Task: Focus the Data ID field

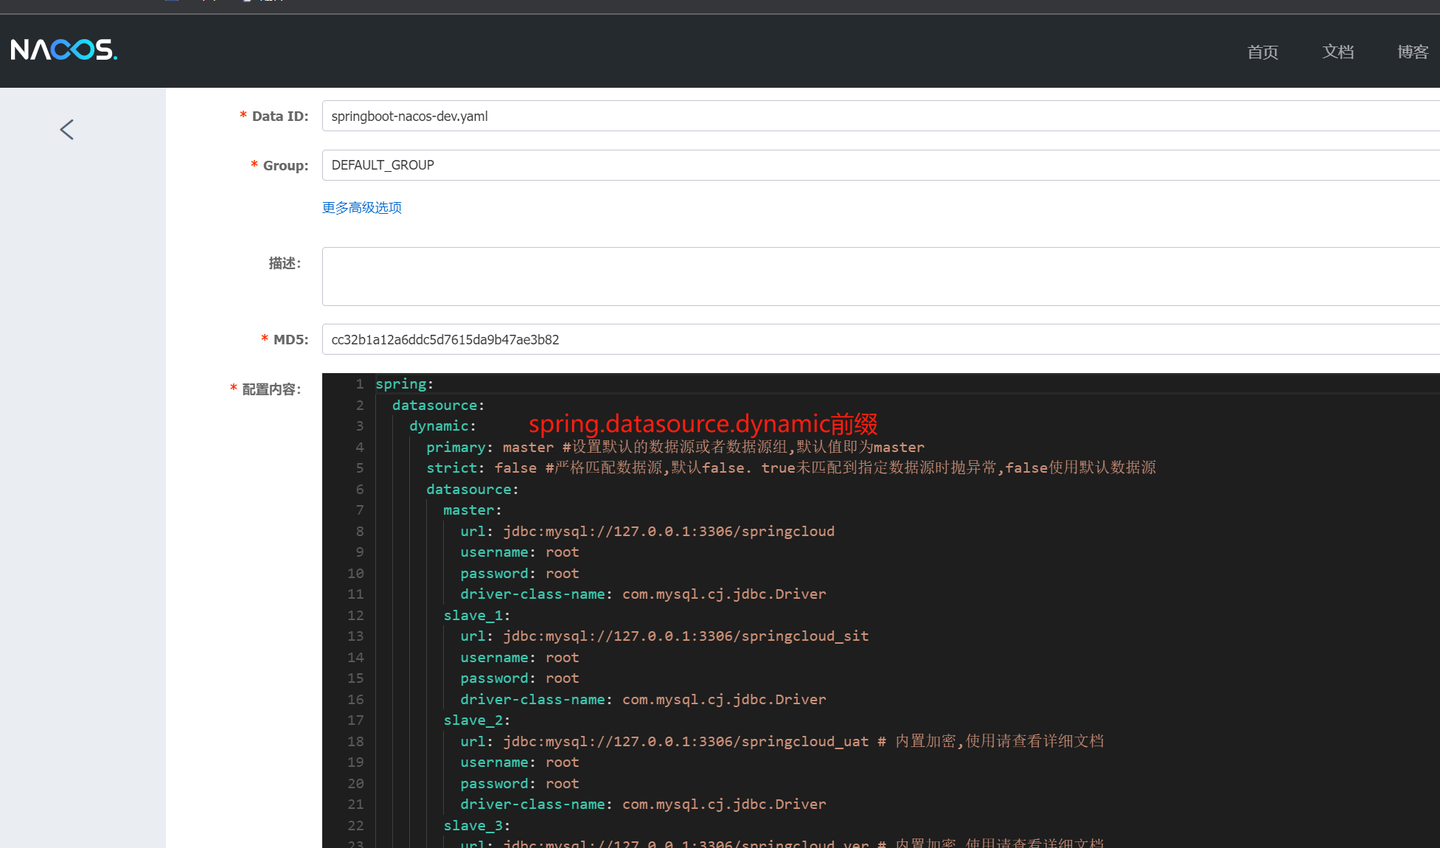Action: pyautogui.click(x=880, y=116)
